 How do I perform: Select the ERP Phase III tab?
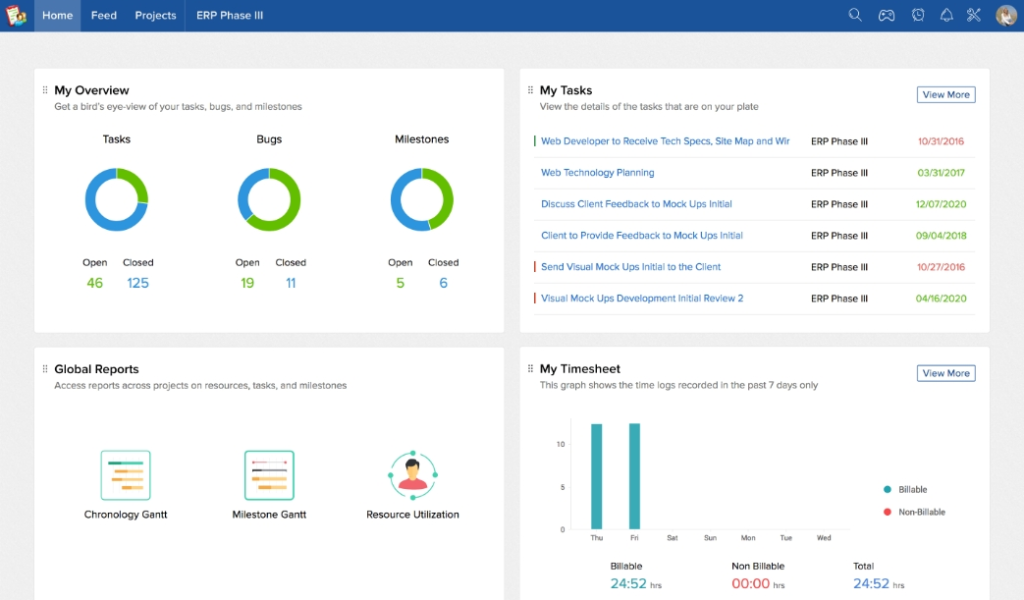(229, 15)
